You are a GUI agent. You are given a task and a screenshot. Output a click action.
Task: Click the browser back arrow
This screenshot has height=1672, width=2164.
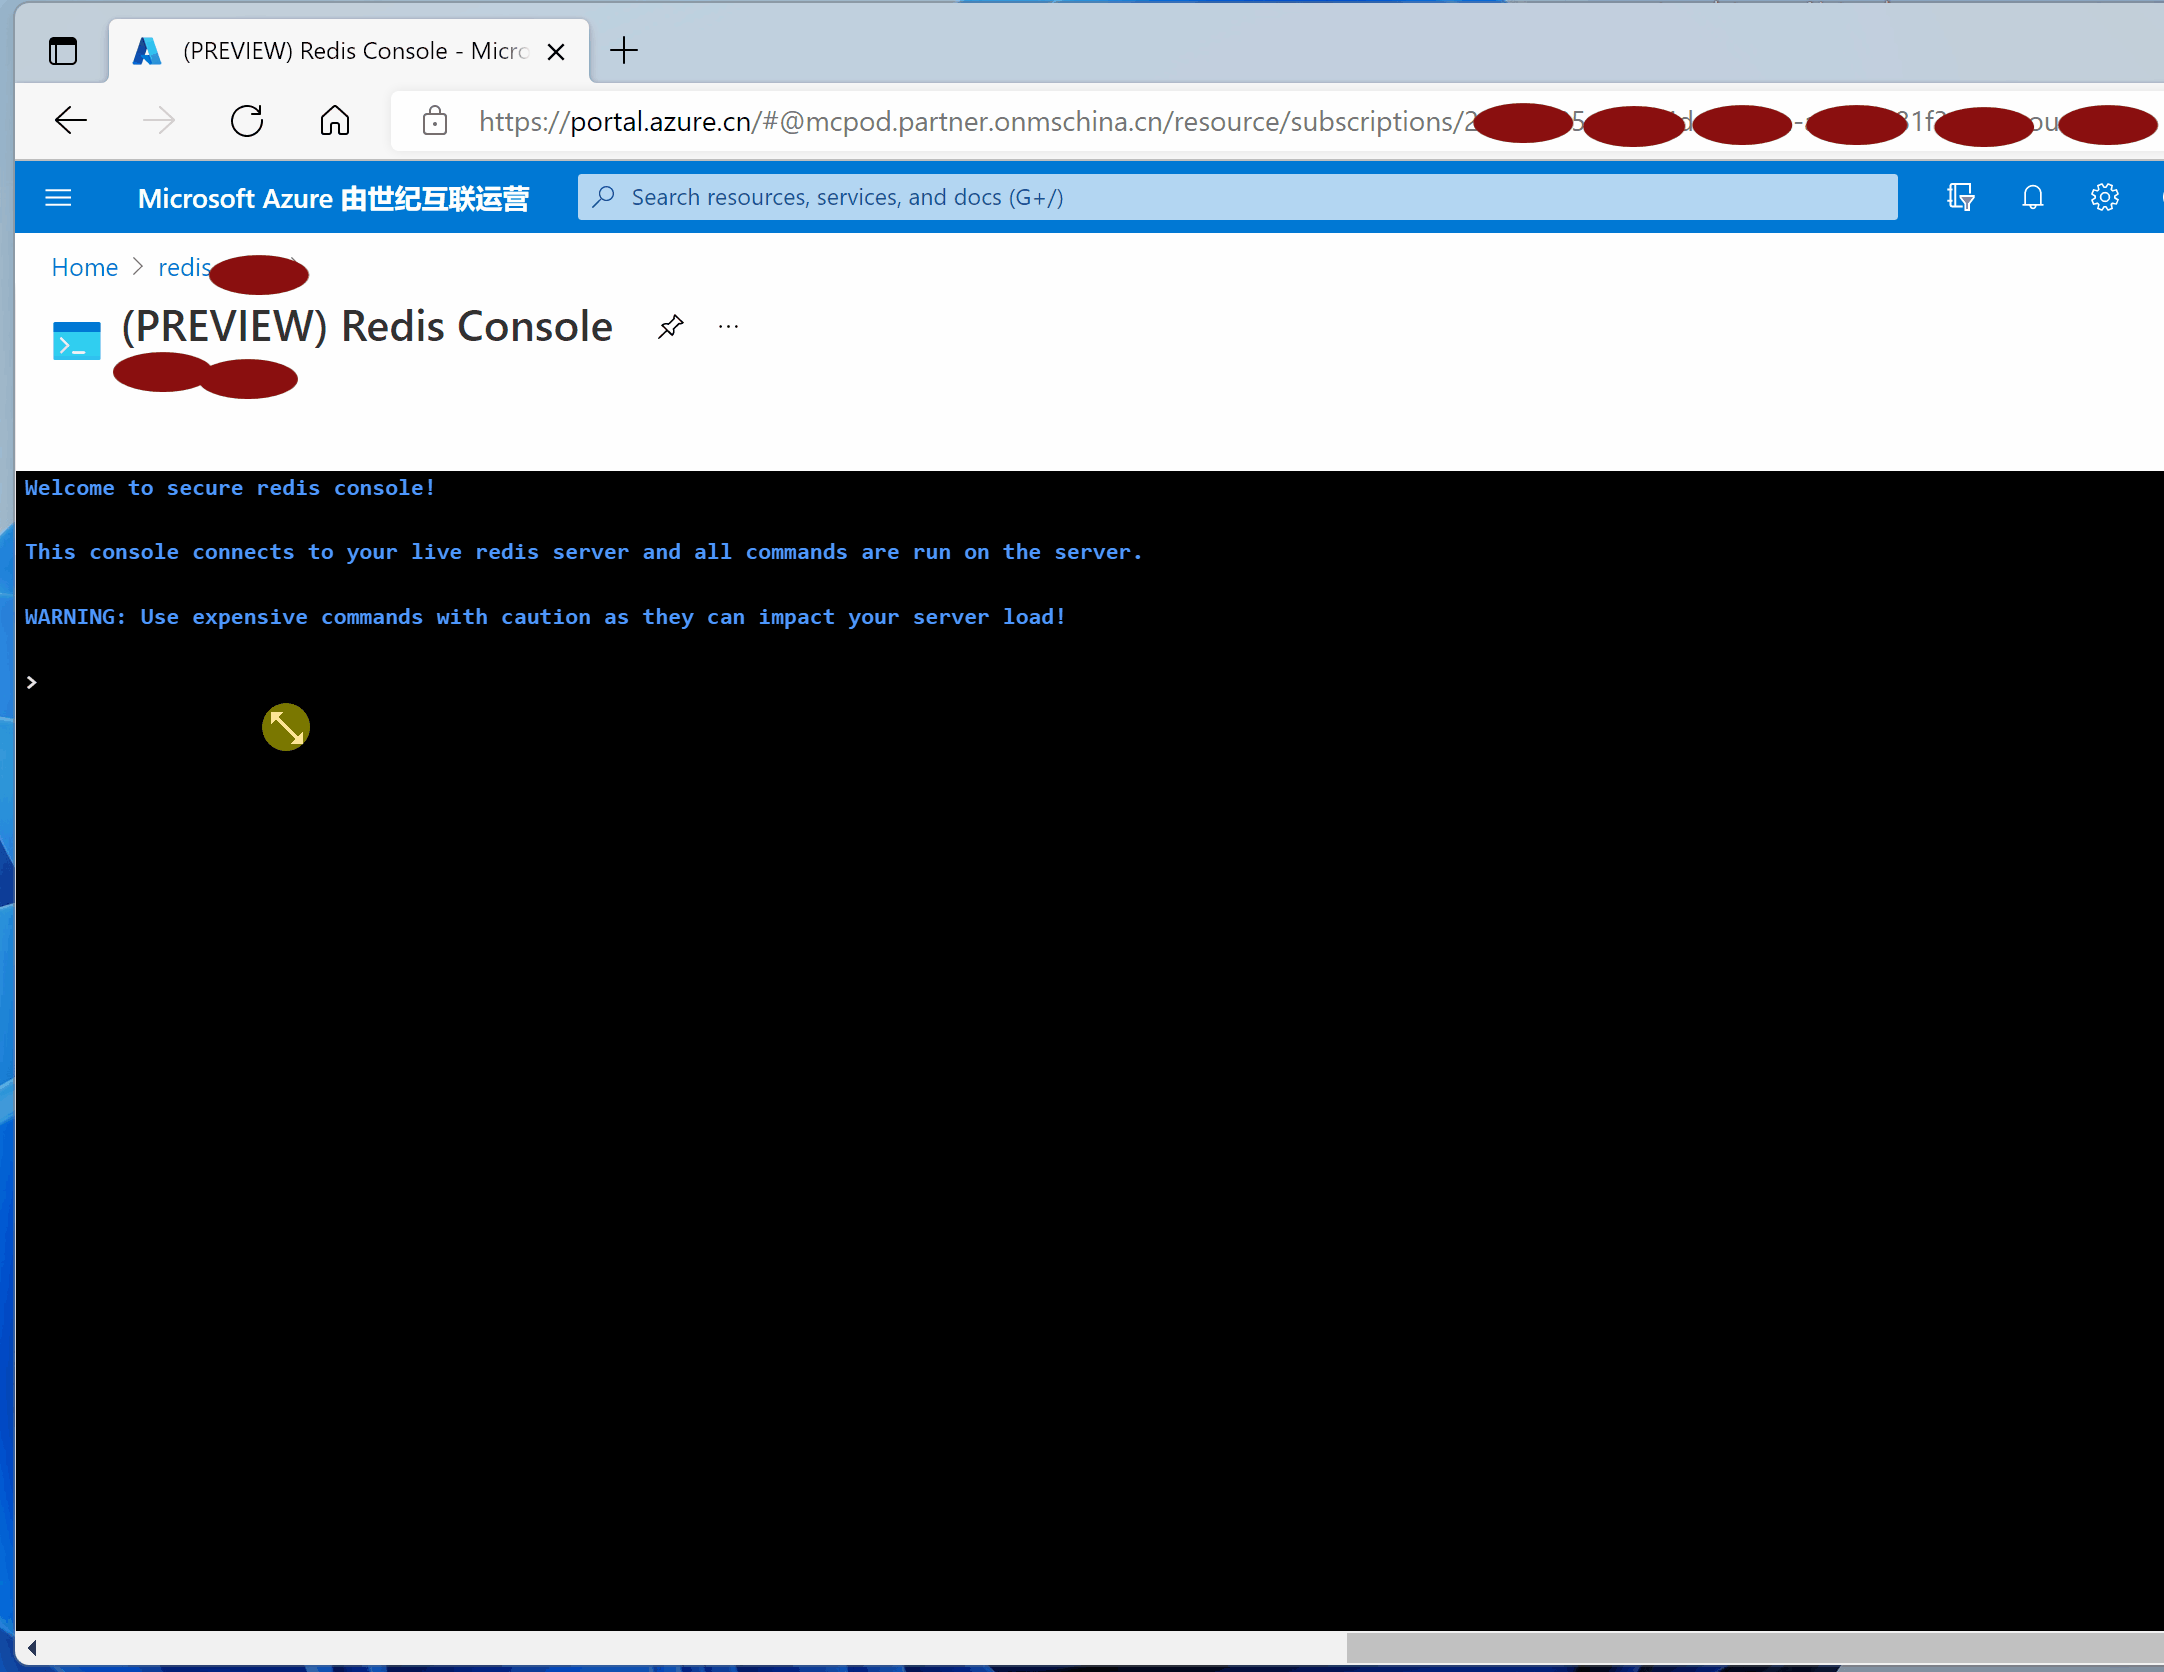click(x=71, y=121)
